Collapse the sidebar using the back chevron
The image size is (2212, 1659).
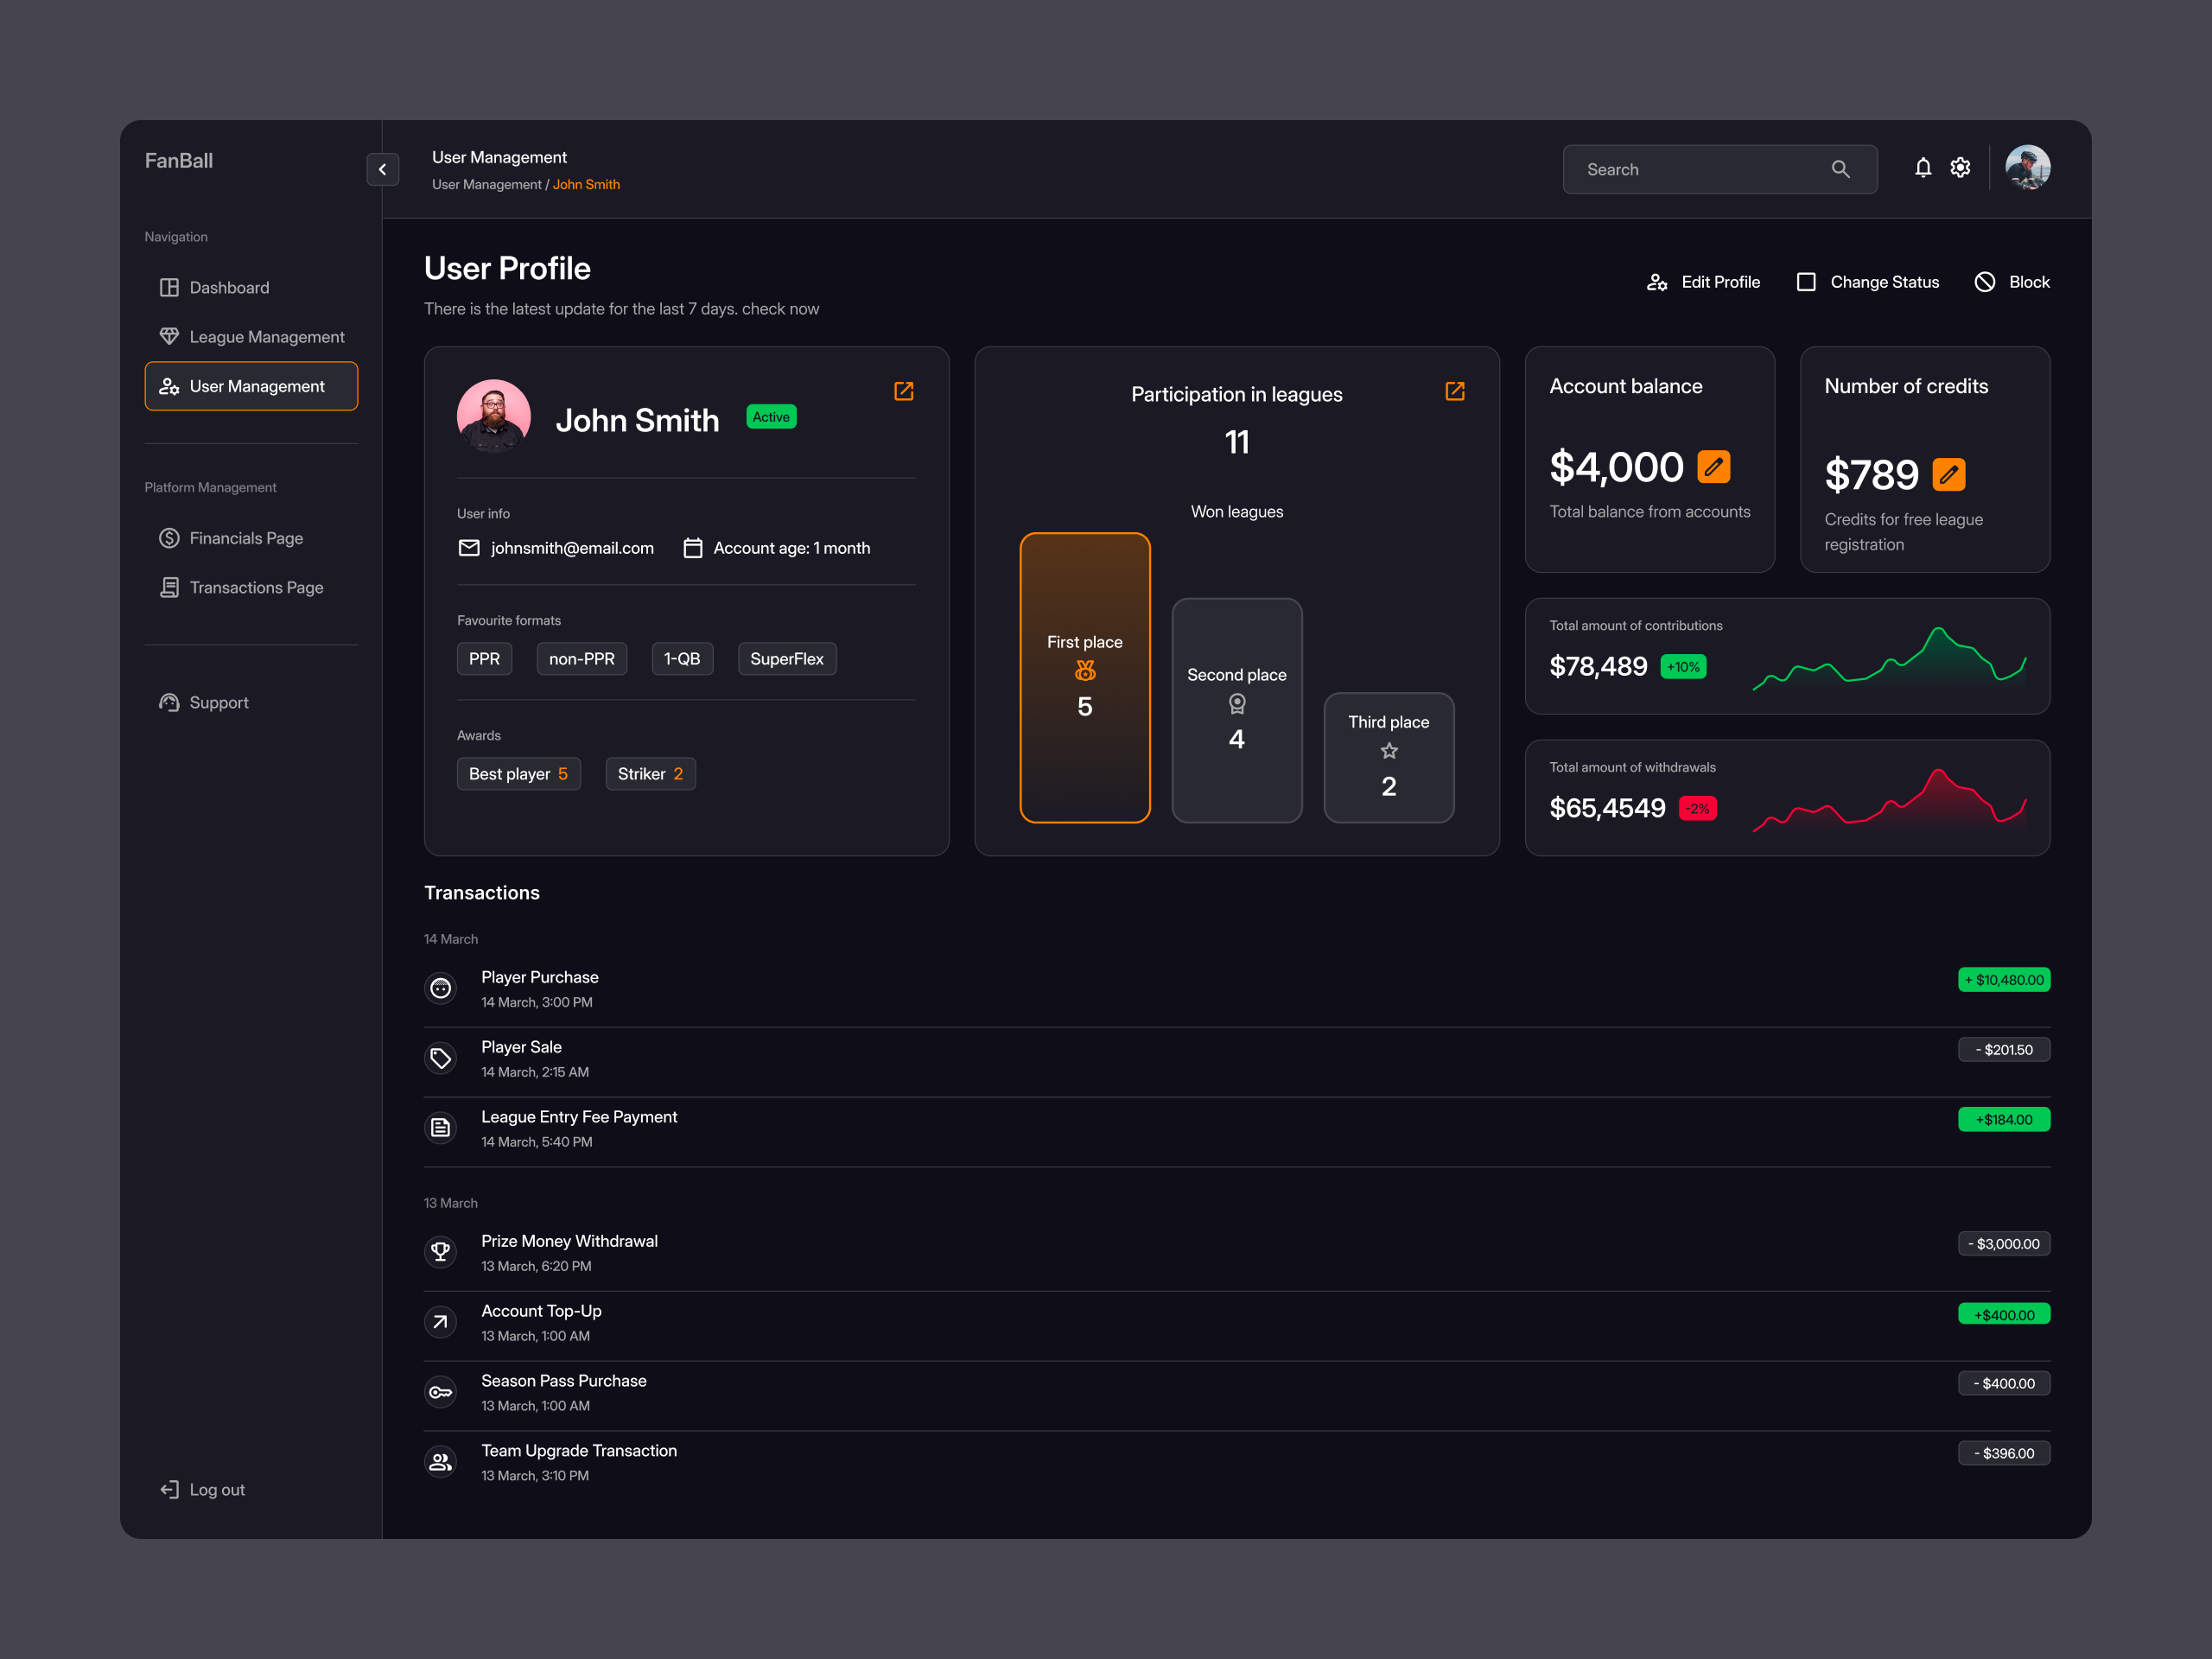tap(383, 169)
